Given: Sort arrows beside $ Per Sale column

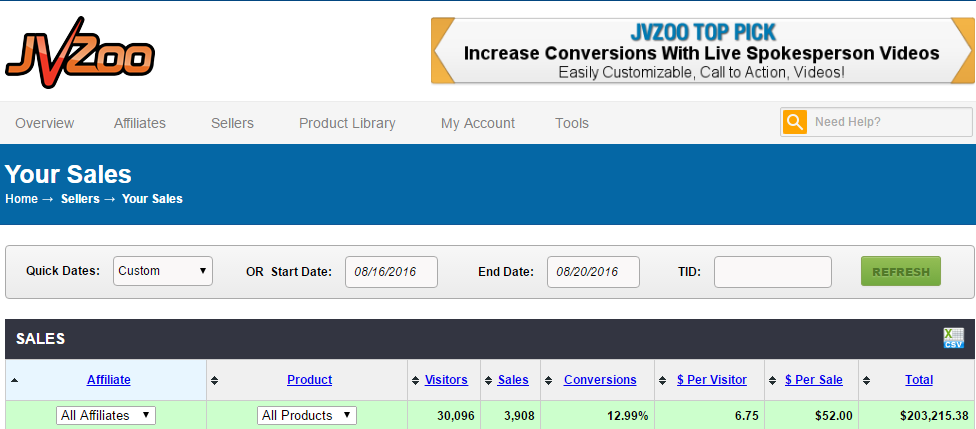Looking at the screenshot, I should coord(773,380).
